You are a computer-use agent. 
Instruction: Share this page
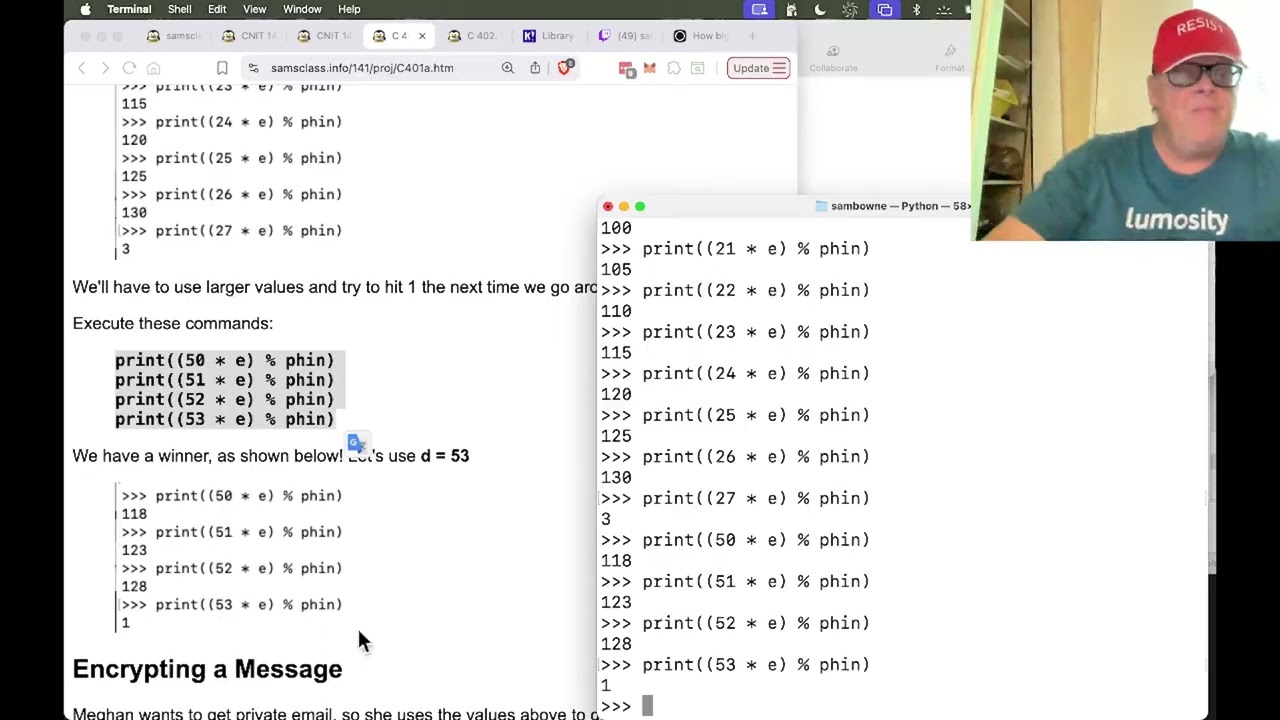(535, 68)
